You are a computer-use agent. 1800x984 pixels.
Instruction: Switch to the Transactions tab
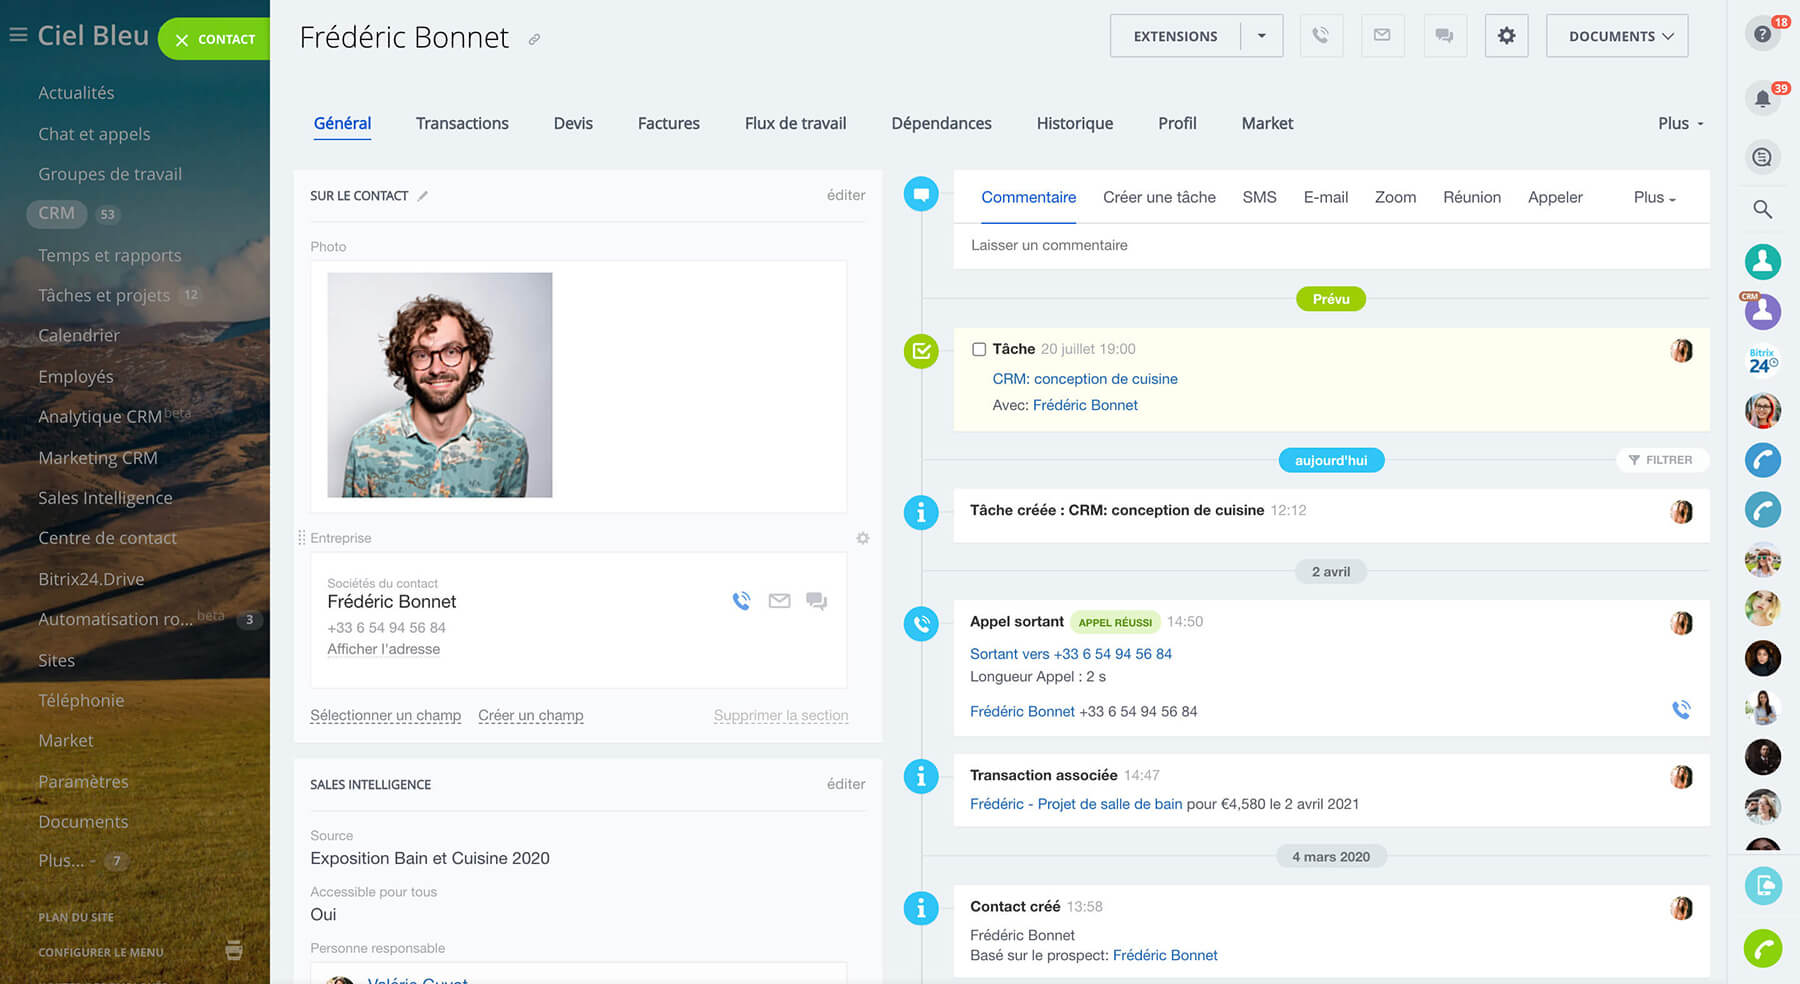click(x=462, y=123)
